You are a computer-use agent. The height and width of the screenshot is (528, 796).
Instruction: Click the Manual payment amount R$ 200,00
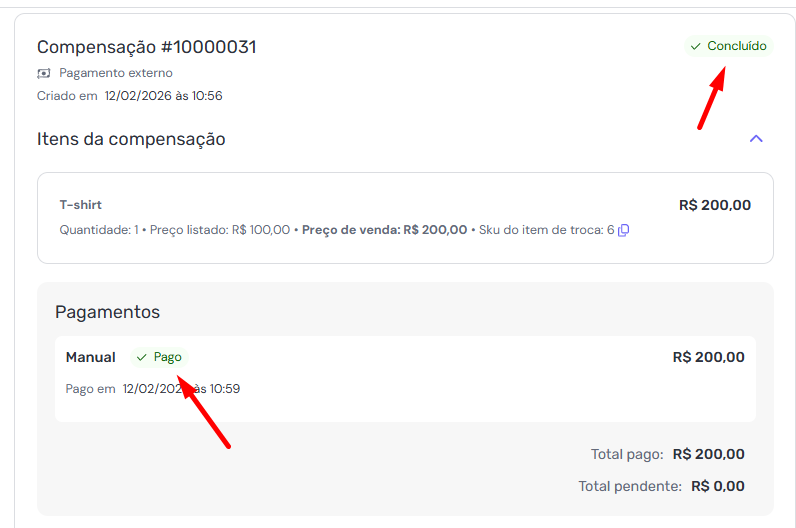click(x=708, y=357)
